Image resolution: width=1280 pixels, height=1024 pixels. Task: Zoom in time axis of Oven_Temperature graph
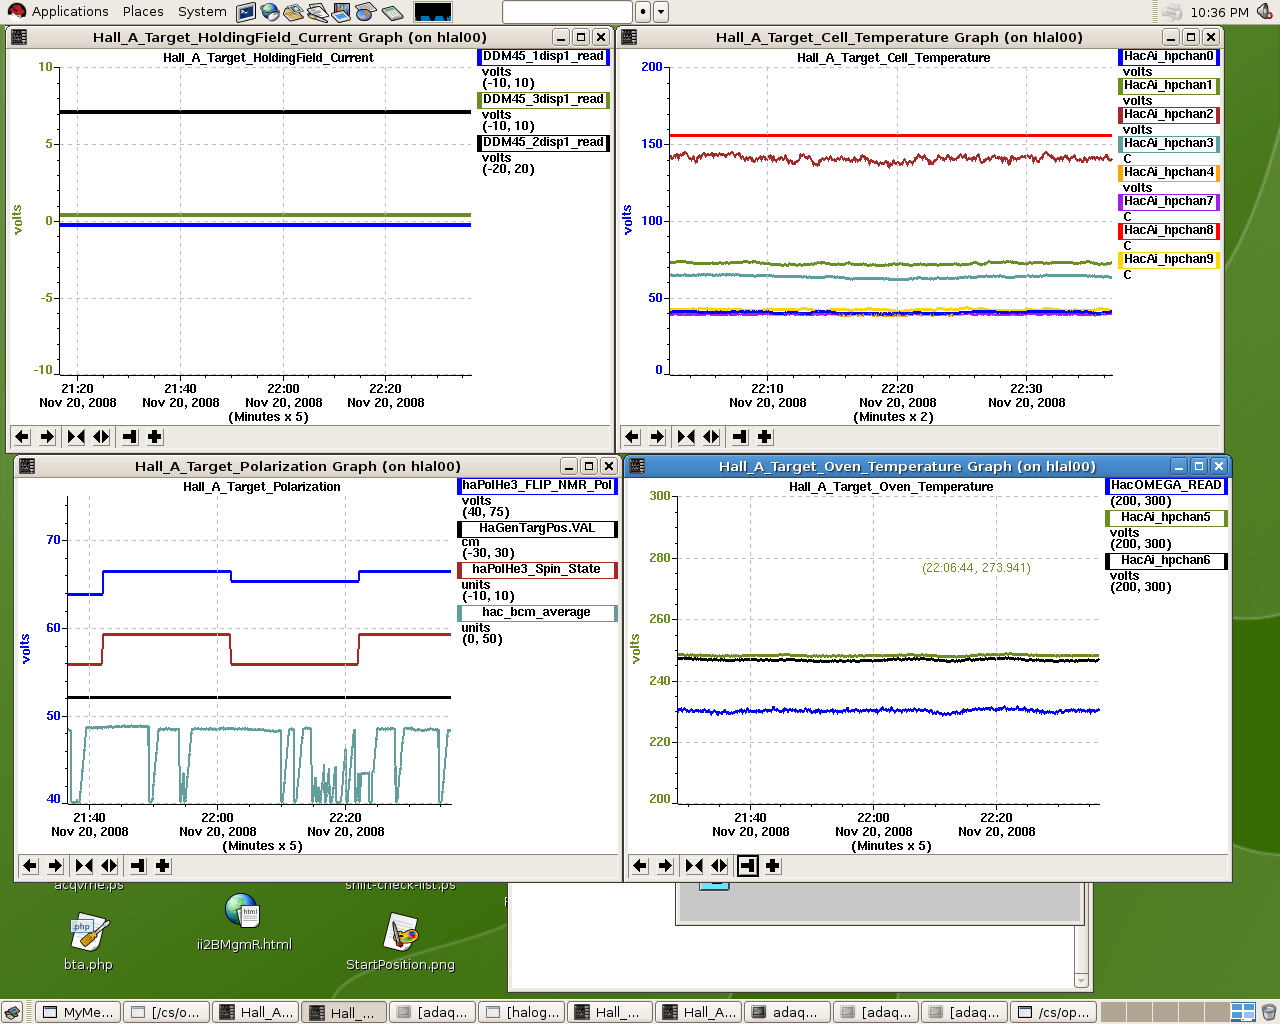(694, 866)
